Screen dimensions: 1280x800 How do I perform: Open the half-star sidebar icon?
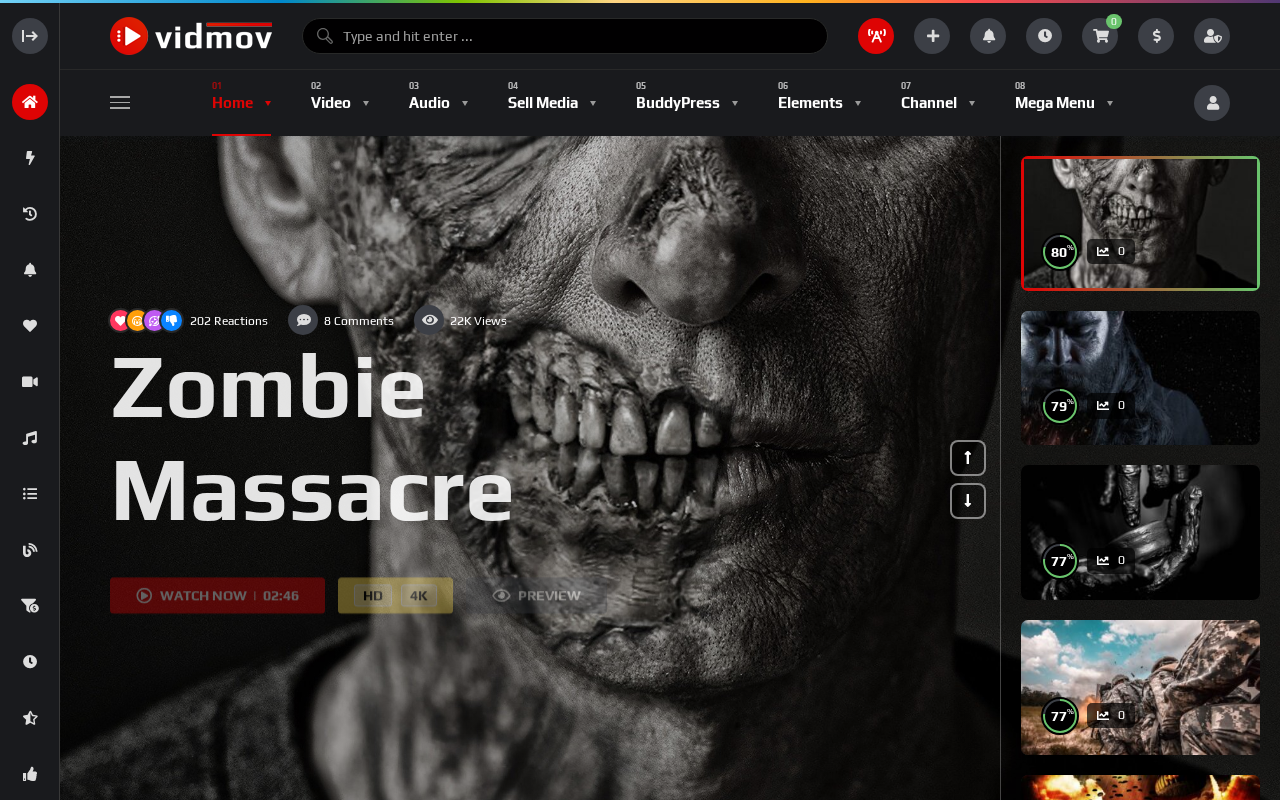pyautogui.click(x=30, y=718)
